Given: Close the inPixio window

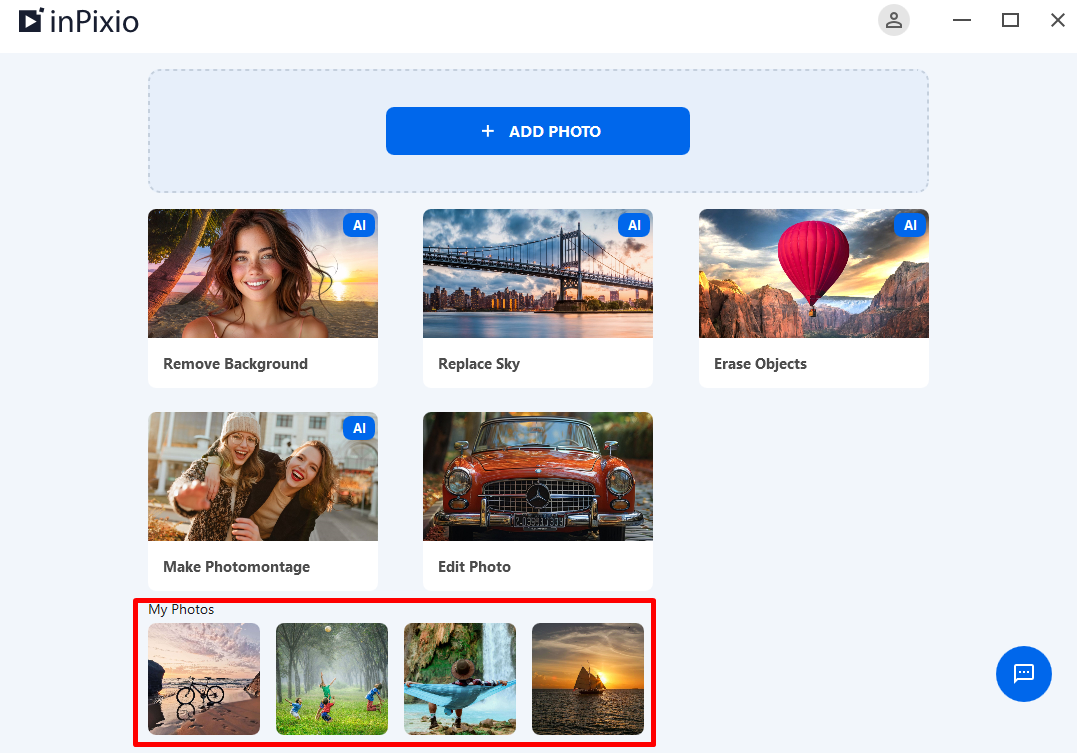Looking at the screenshot, I should (x=1058, y=20).
